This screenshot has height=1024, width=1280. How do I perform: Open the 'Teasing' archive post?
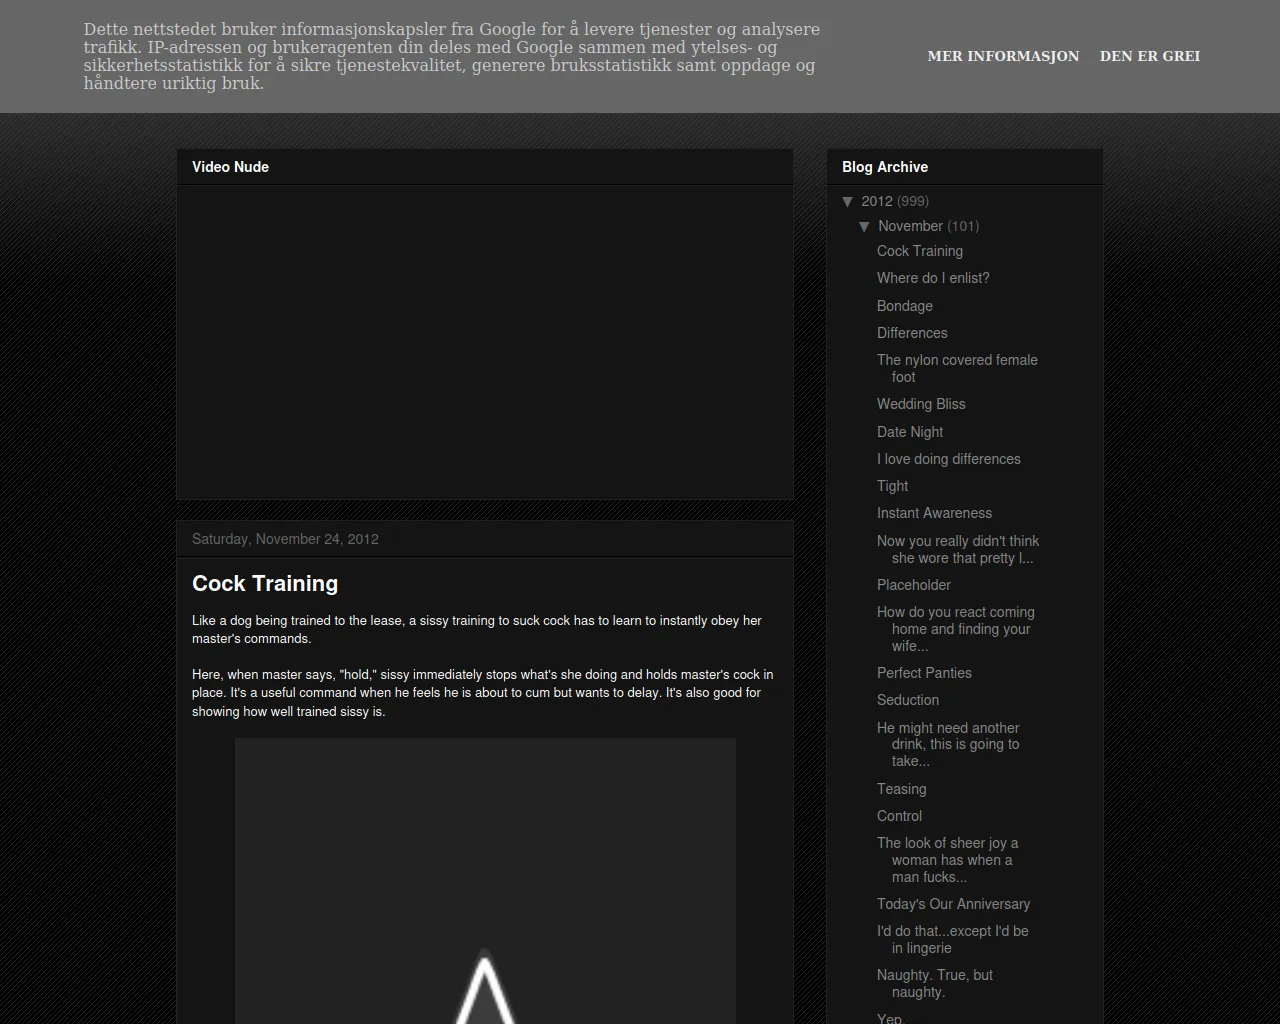click(x=901, y=789)
